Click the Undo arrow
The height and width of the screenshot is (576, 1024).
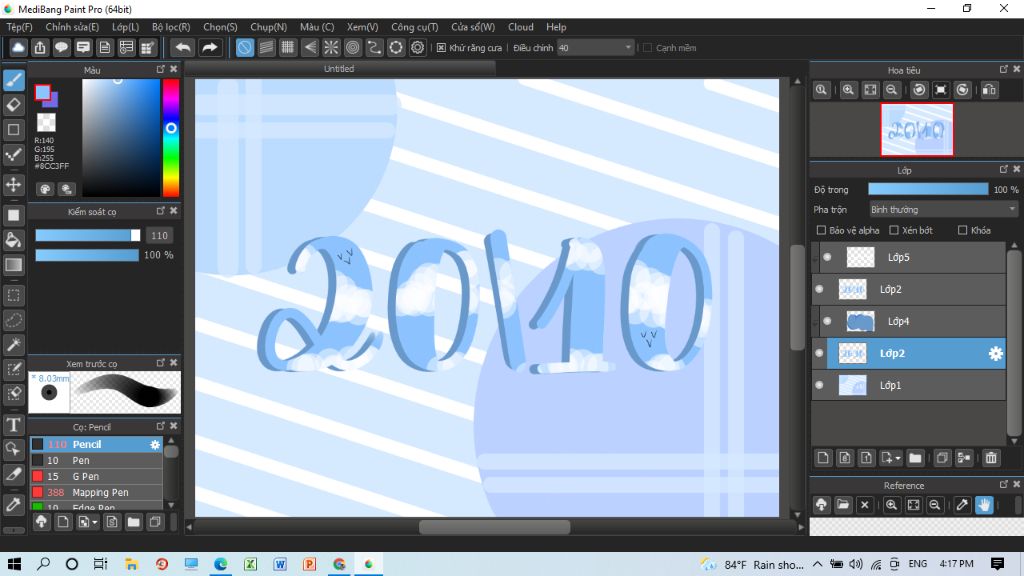tap(184, 48)
